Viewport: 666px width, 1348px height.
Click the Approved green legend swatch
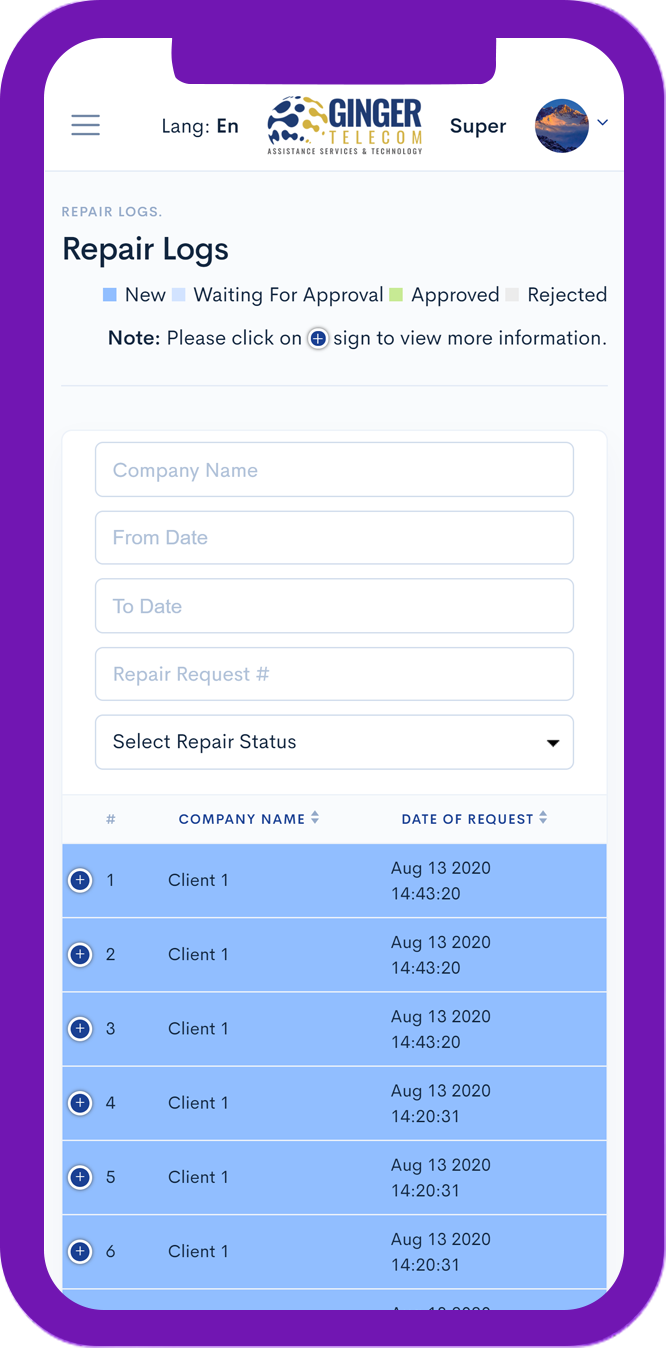click(x=396, y=295)
